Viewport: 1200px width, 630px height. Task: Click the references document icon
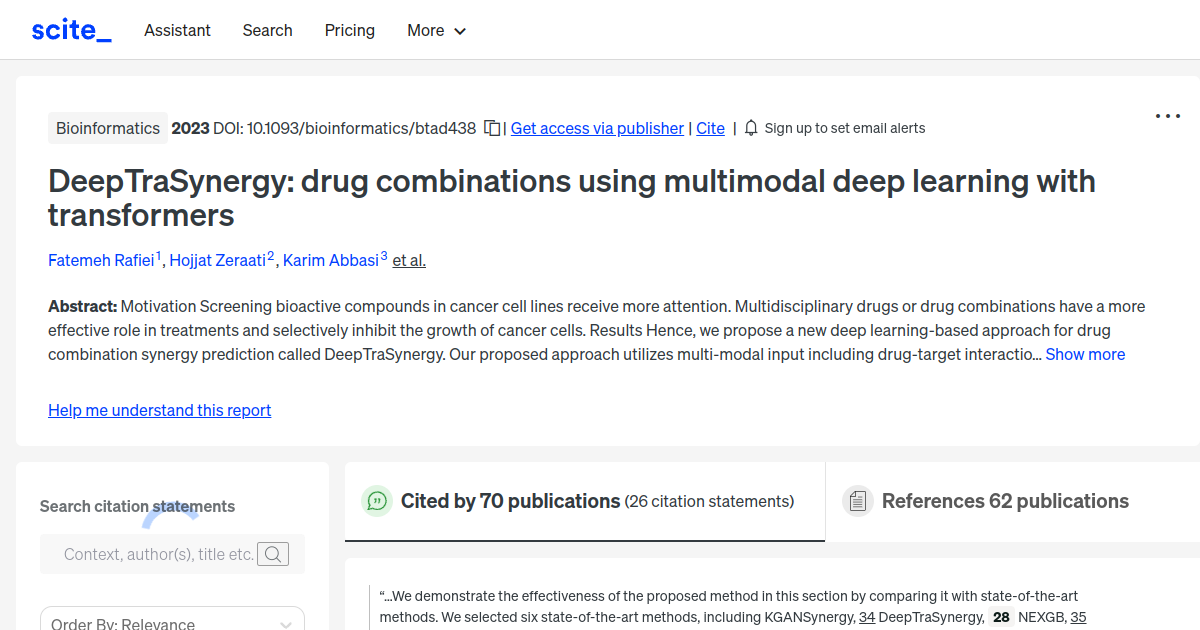pos(857,500)
